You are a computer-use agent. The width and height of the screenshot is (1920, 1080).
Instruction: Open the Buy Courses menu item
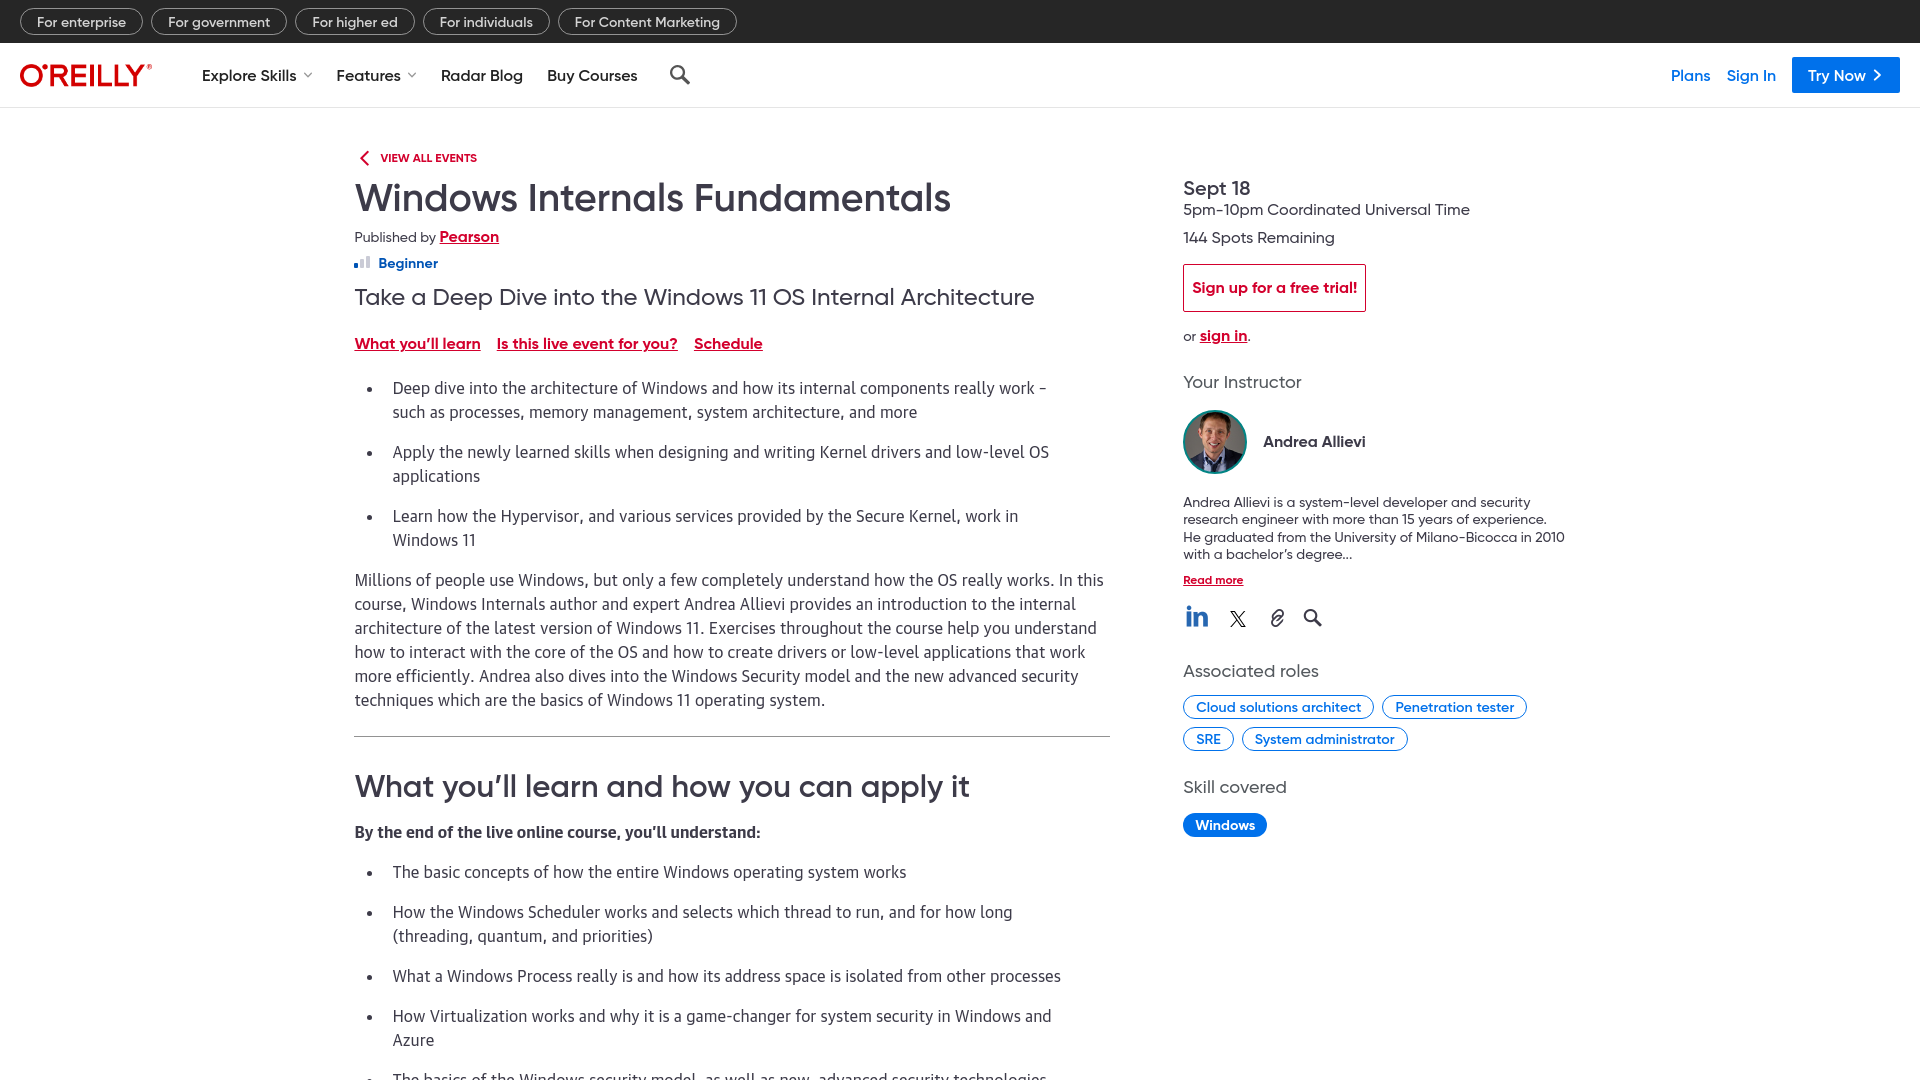592,75
